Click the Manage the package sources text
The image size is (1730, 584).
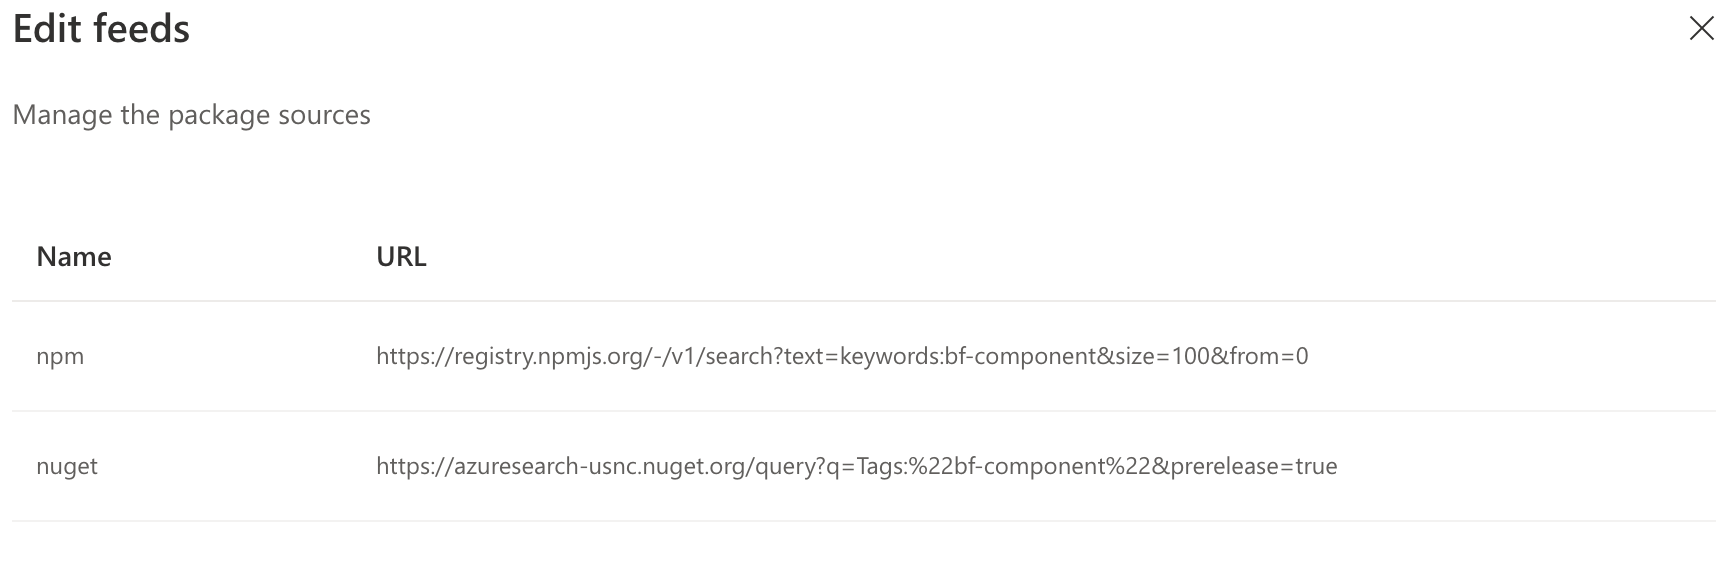pyautogui.click(x=190, y=115)
